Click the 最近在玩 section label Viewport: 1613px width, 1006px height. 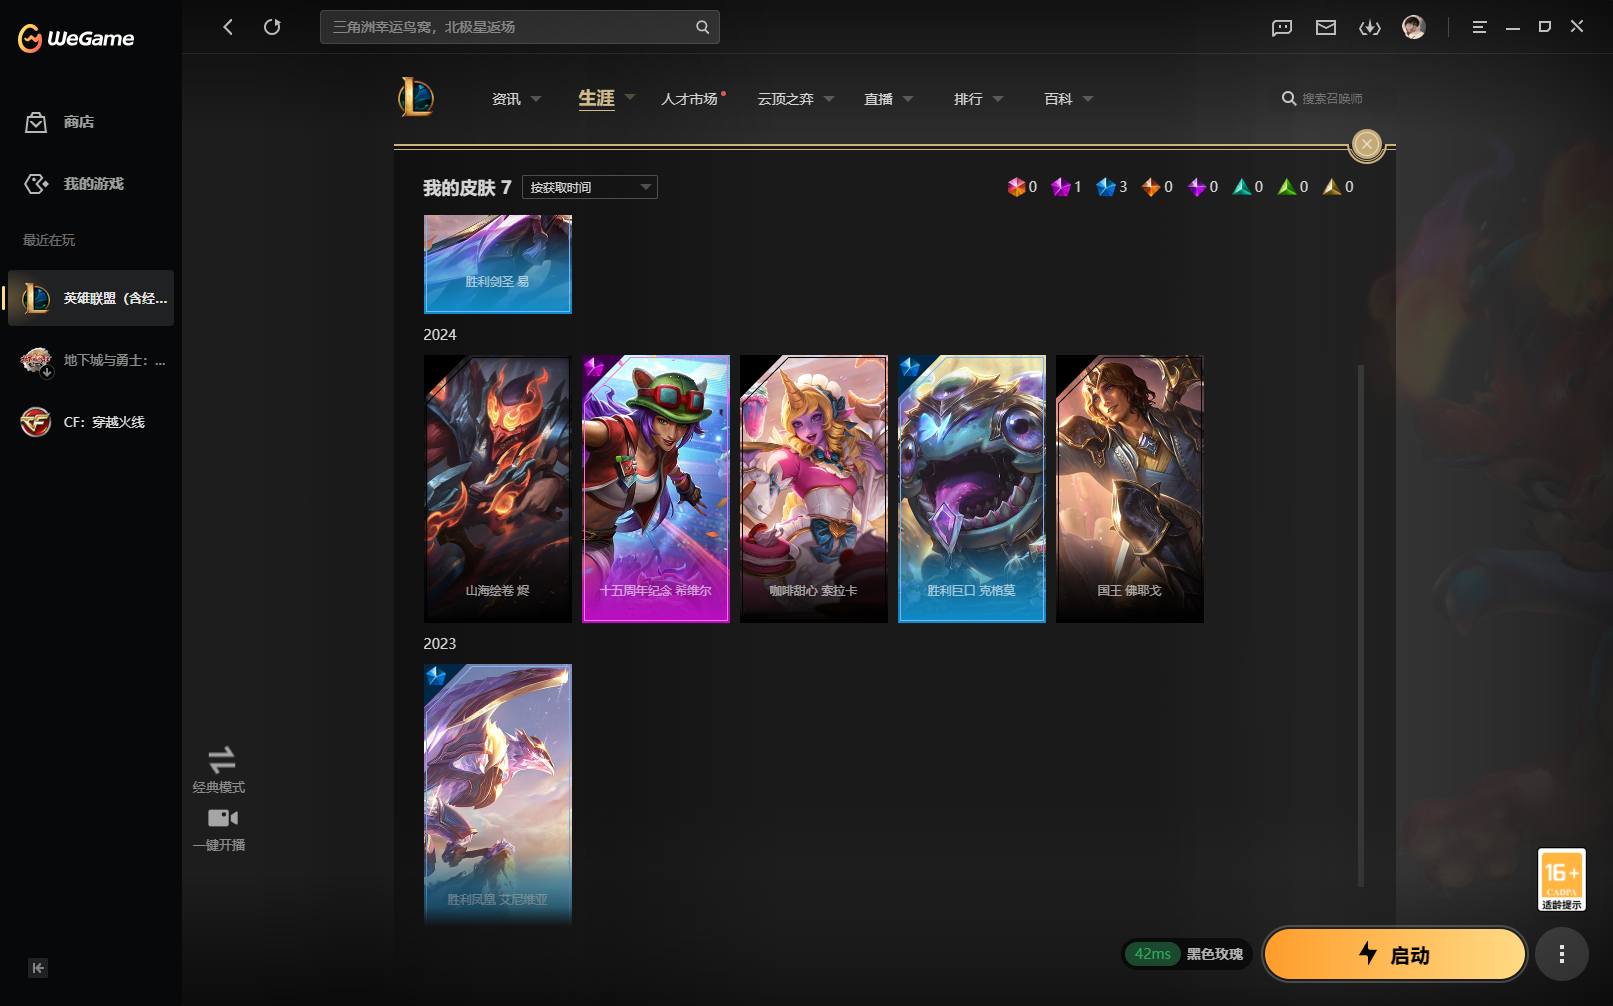click(49, 240)
